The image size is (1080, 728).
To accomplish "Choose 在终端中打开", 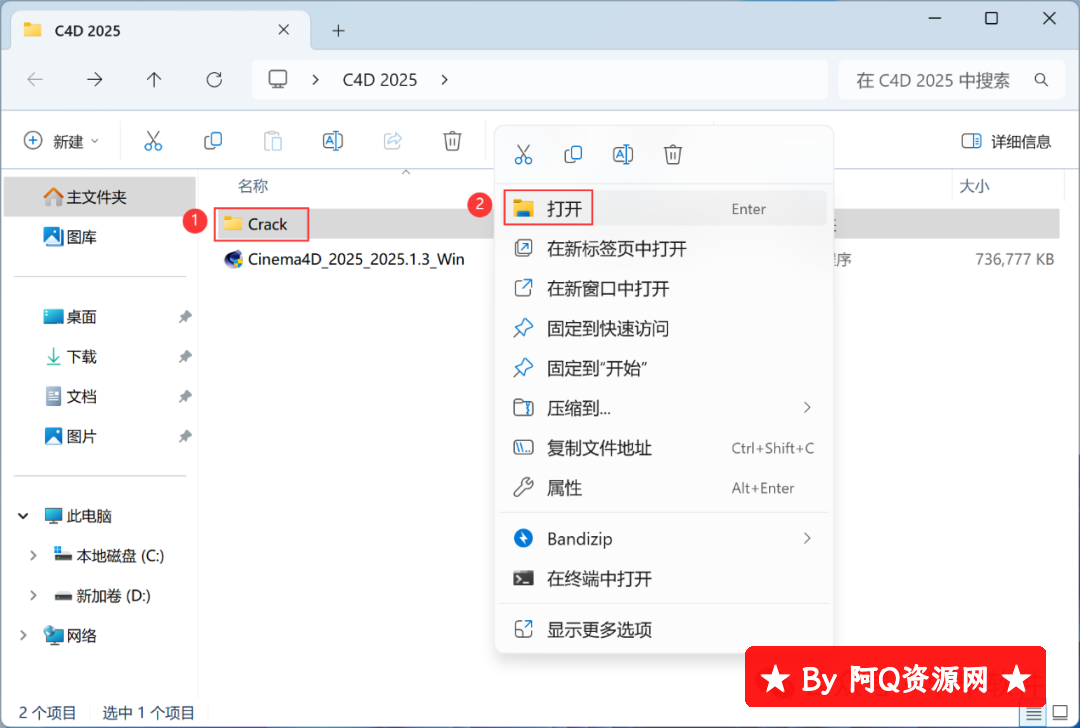I will coord(664,579).
